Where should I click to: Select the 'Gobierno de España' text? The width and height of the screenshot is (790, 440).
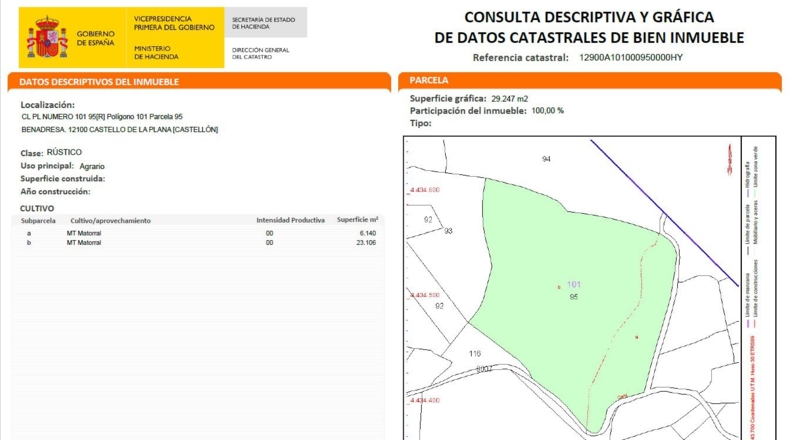(96, 38)
